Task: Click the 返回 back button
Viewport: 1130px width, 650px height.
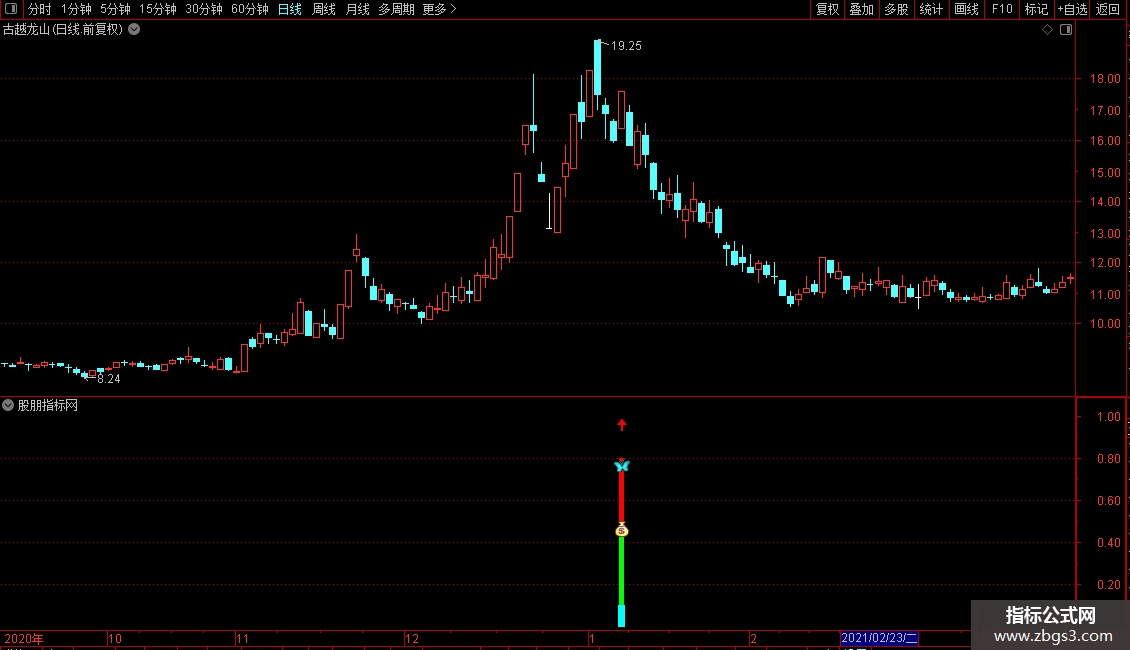Action: [1108, 9]
